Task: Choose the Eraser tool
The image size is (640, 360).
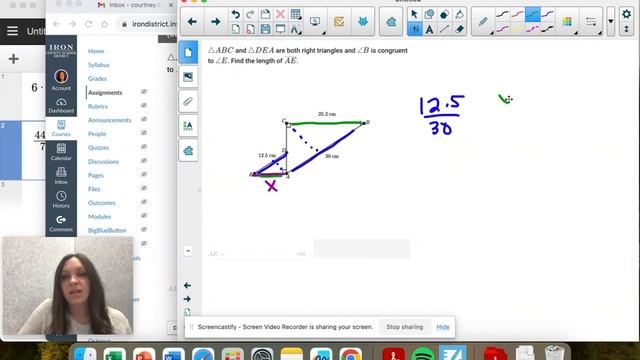Action: [459, 29]
